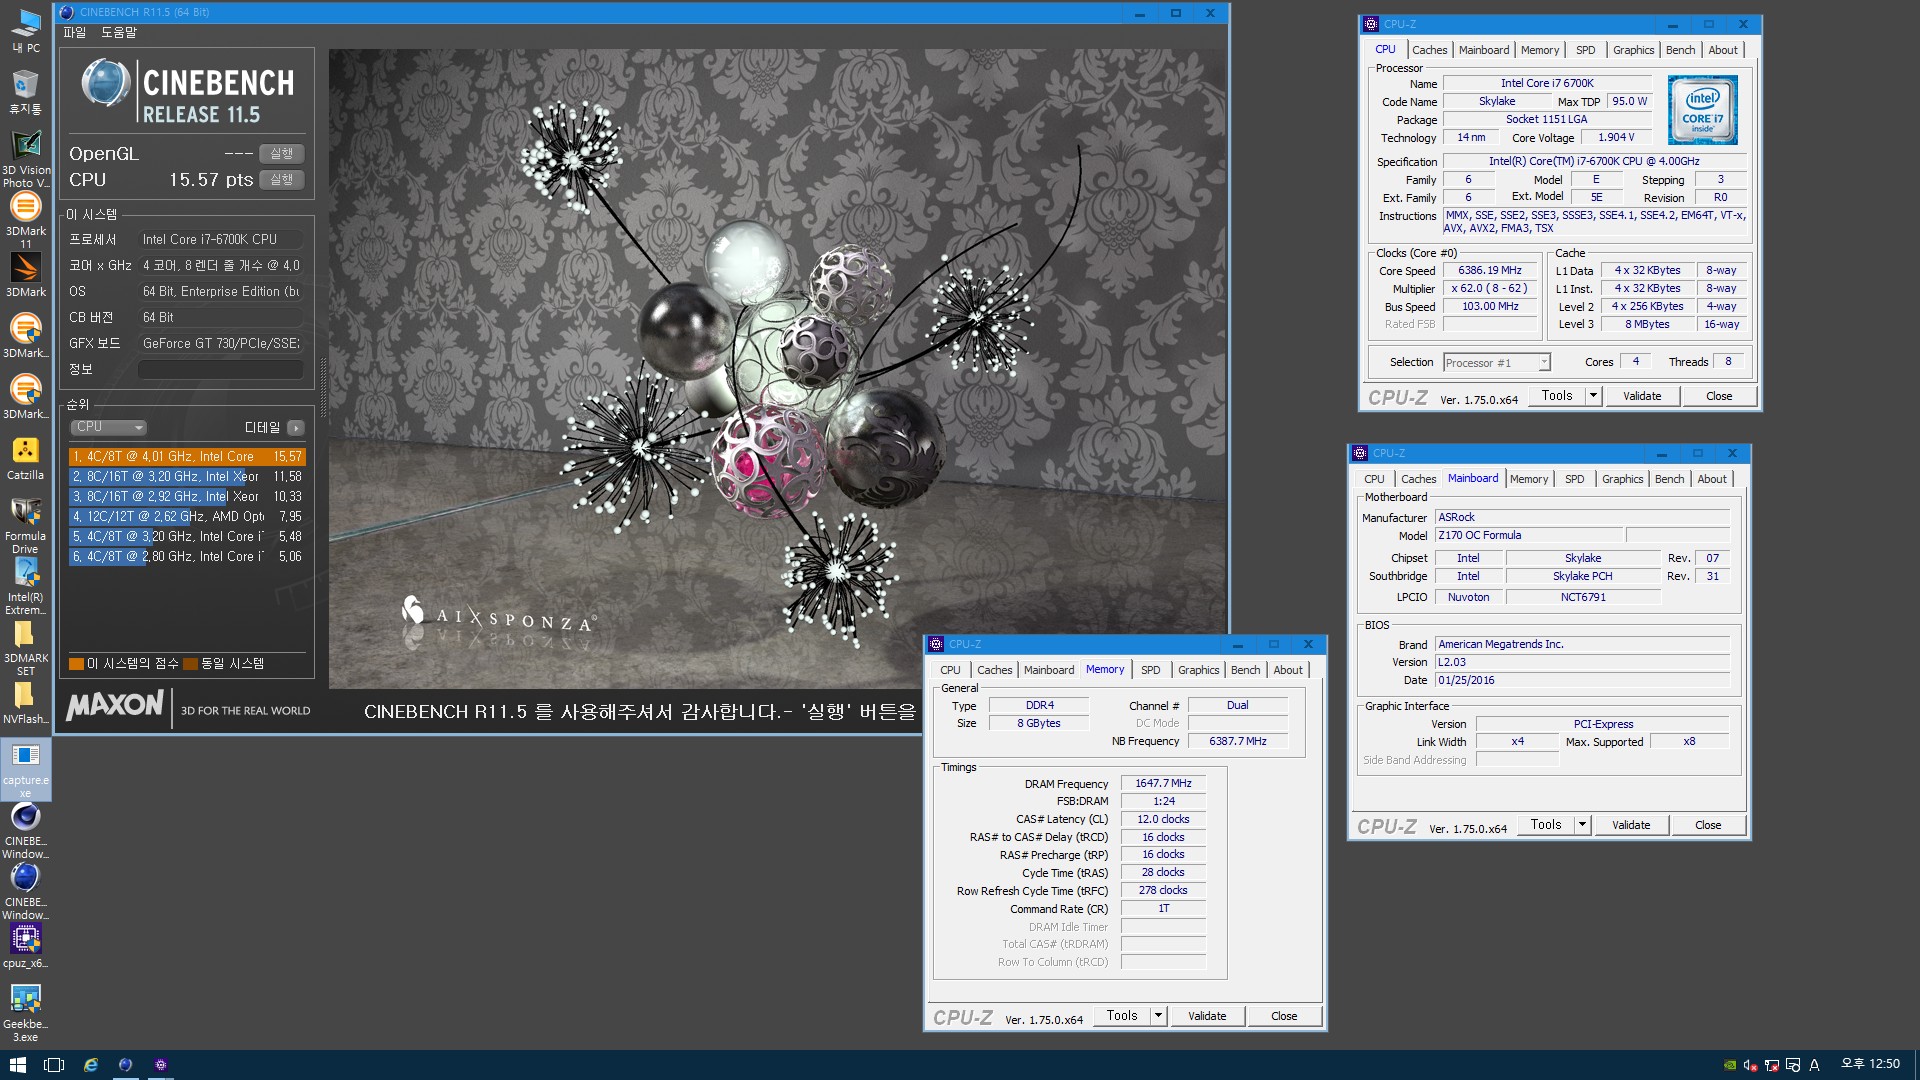The width and height of the screenshot is (1920, 1080).
Task: Select ranking row 4C/8T @ 2.80 GHz
Action: (187, 557)
